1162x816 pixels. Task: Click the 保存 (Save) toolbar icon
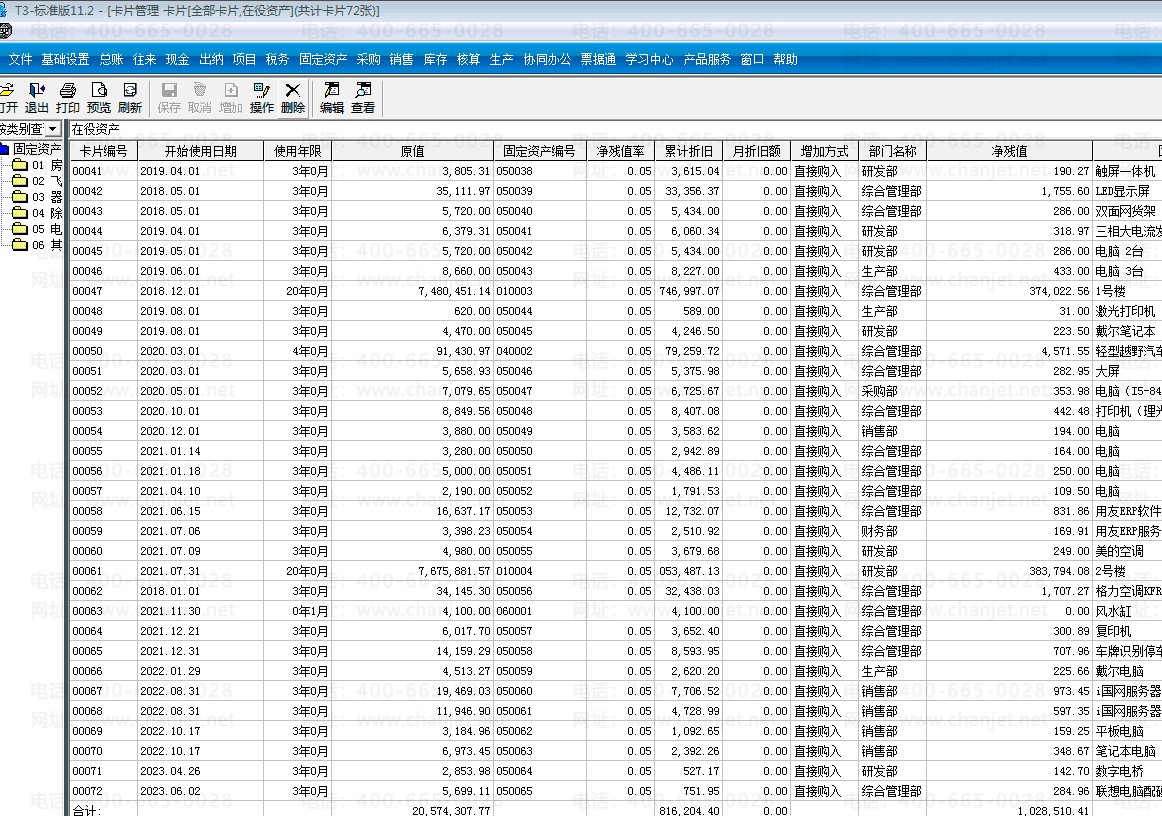point(169,98)
